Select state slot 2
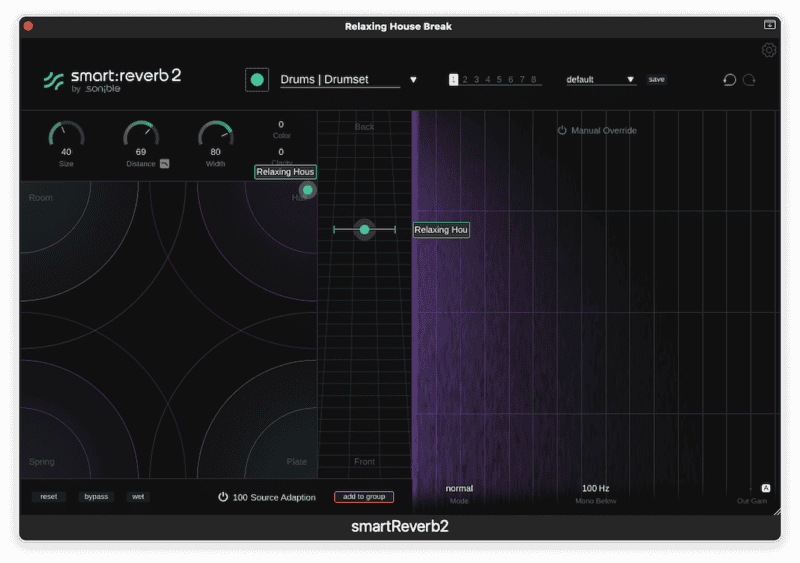The width and height of the screenshot is (800, 563). [x=465, y=80]
